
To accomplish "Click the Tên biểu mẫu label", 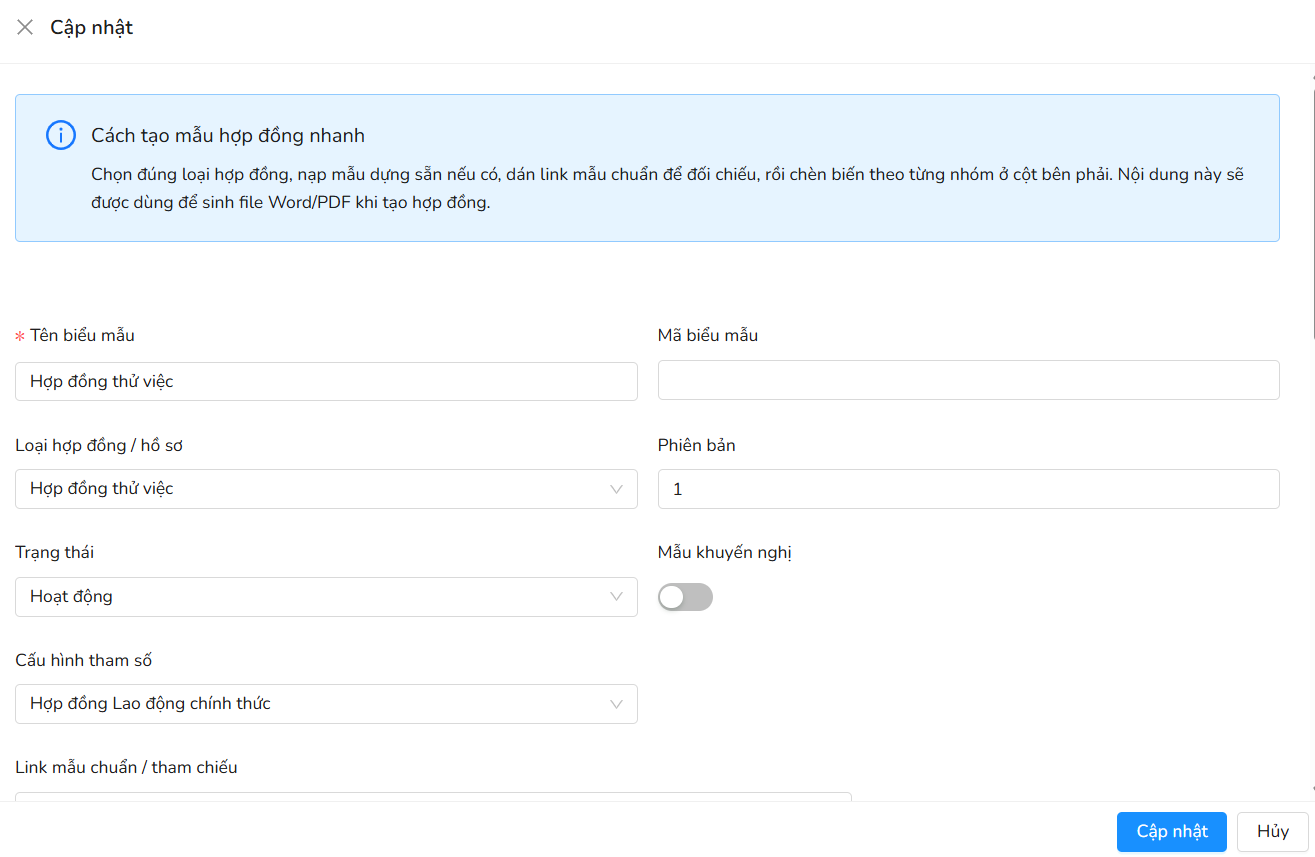I will coord(82,336).
